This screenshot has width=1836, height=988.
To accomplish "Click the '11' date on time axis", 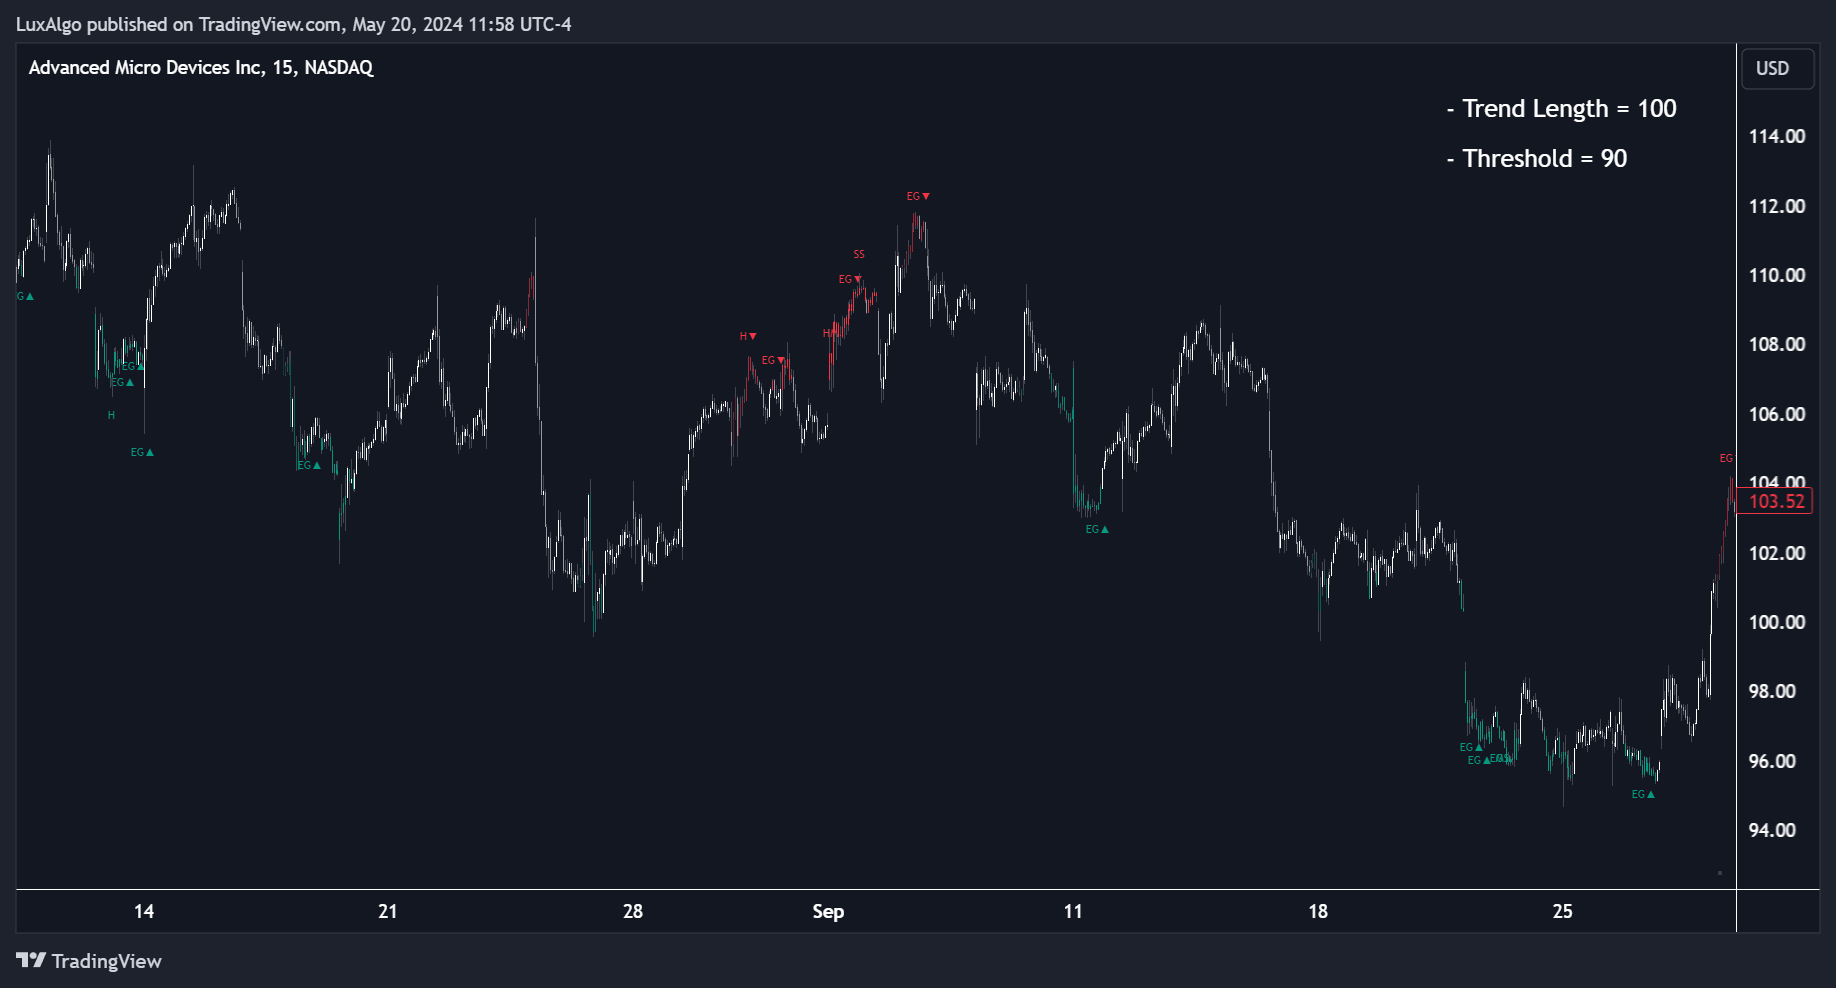I will [x=1073, y=911].
